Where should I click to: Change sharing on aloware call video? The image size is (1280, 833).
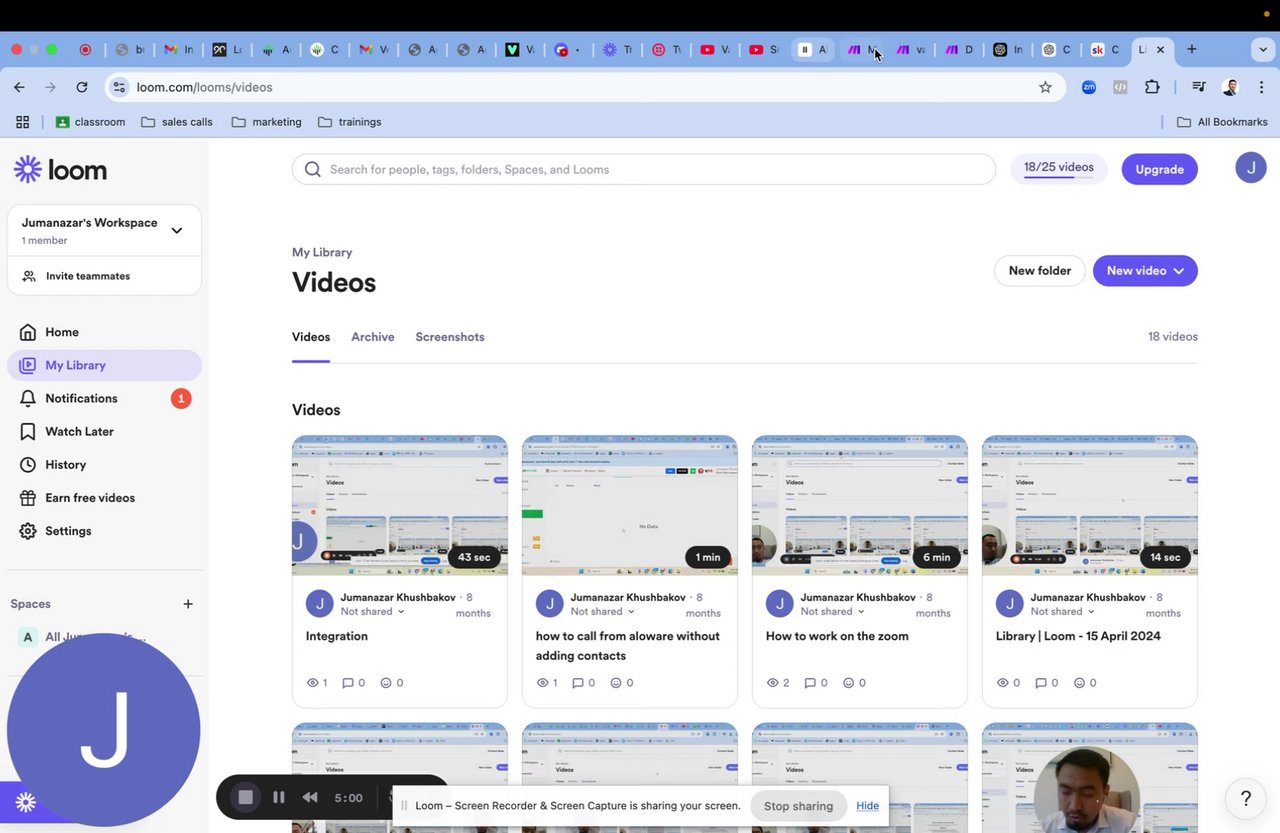click(x=602, y=612)
